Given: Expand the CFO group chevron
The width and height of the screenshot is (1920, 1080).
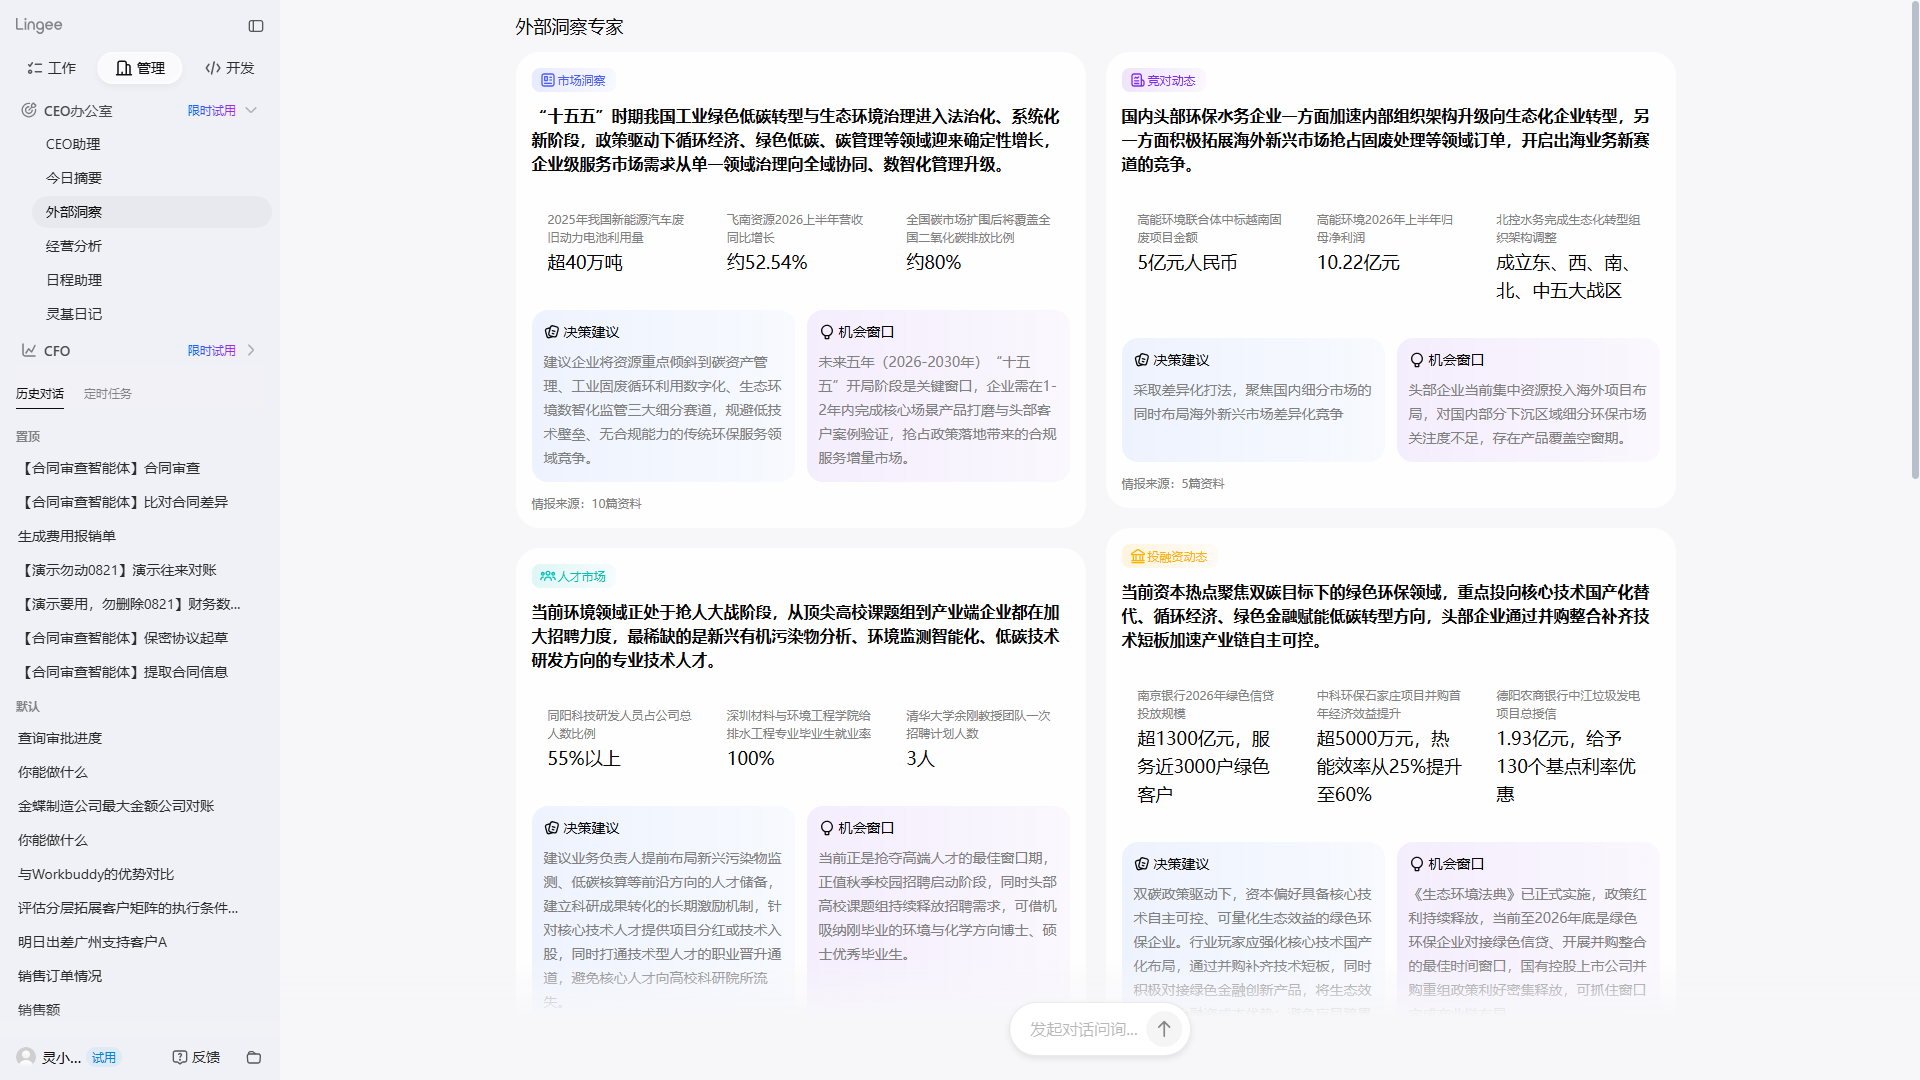Looking at the screenshot, I should 251,350.
